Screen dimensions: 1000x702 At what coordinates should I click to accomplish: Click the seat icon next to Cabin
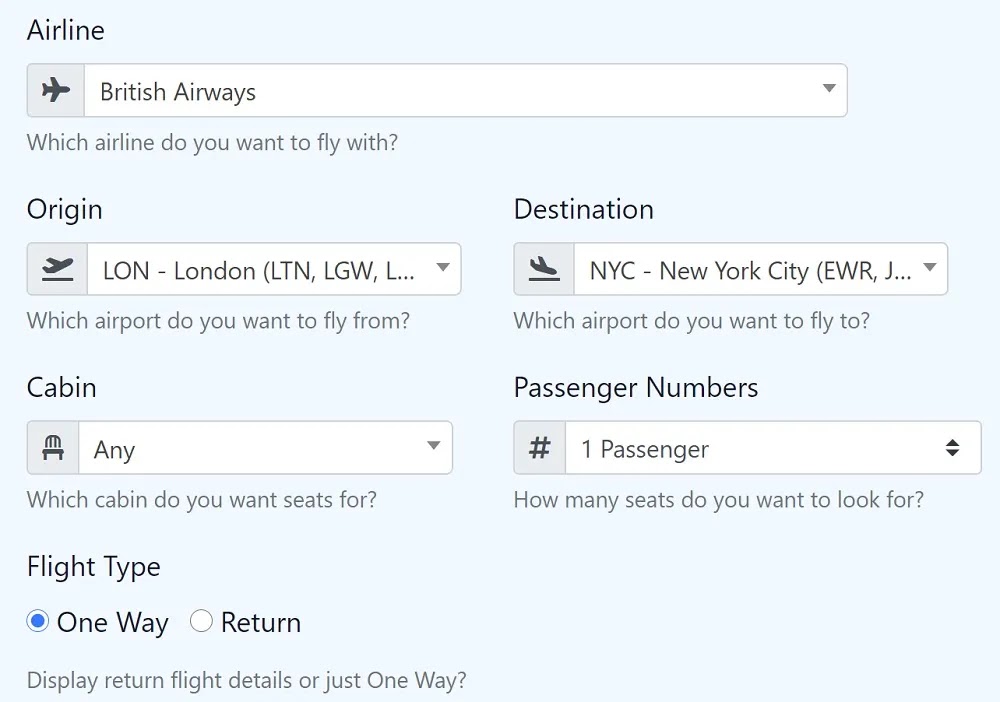pos(53,448)
